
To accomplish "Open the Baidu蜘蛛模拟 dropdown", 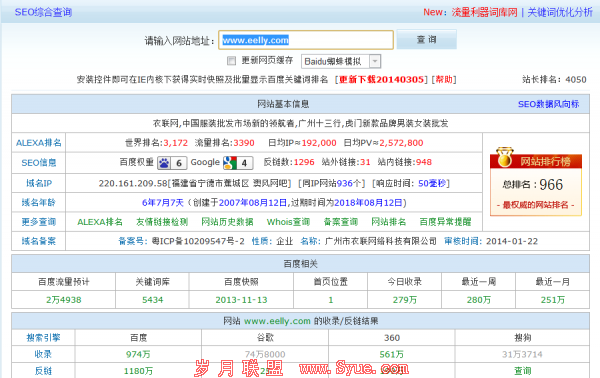I will pos(341,61).
